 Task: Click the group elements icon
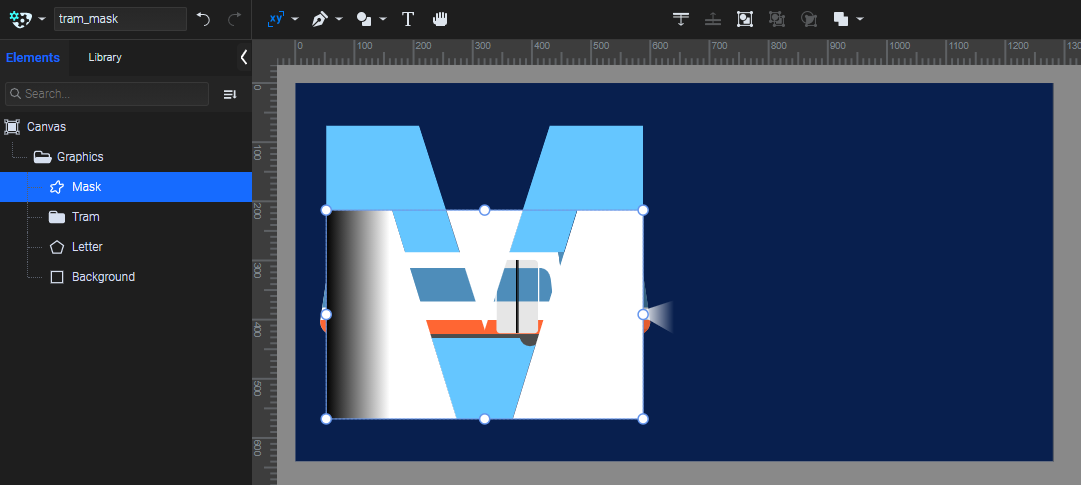(745, 19)
